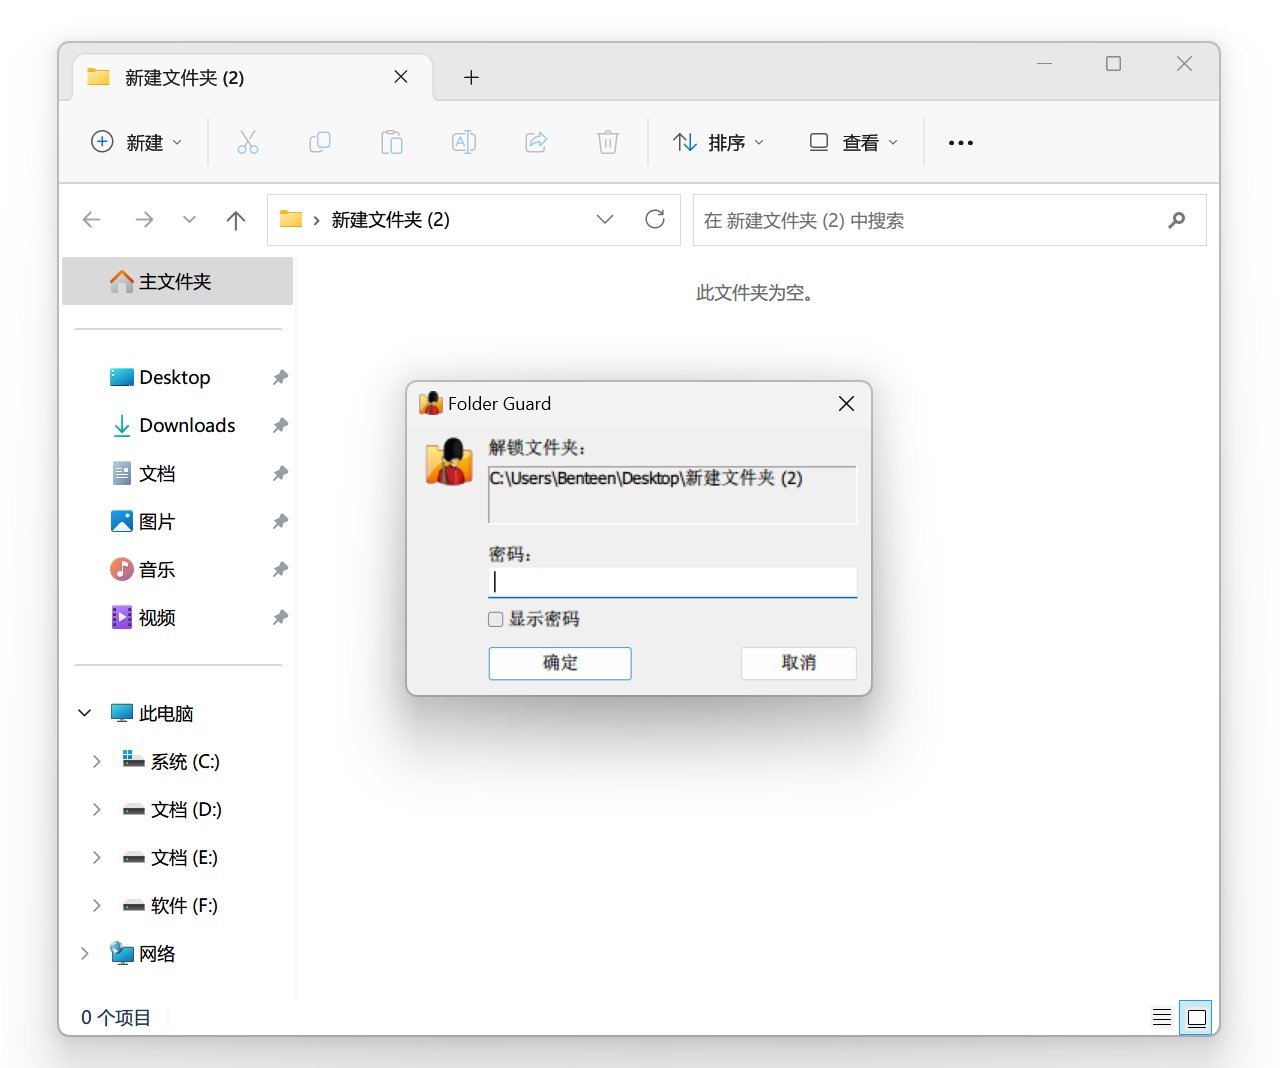This screenshot has height=1068, width=1280.
Task: Click the 密码 password input field
Action: point(672,582)
